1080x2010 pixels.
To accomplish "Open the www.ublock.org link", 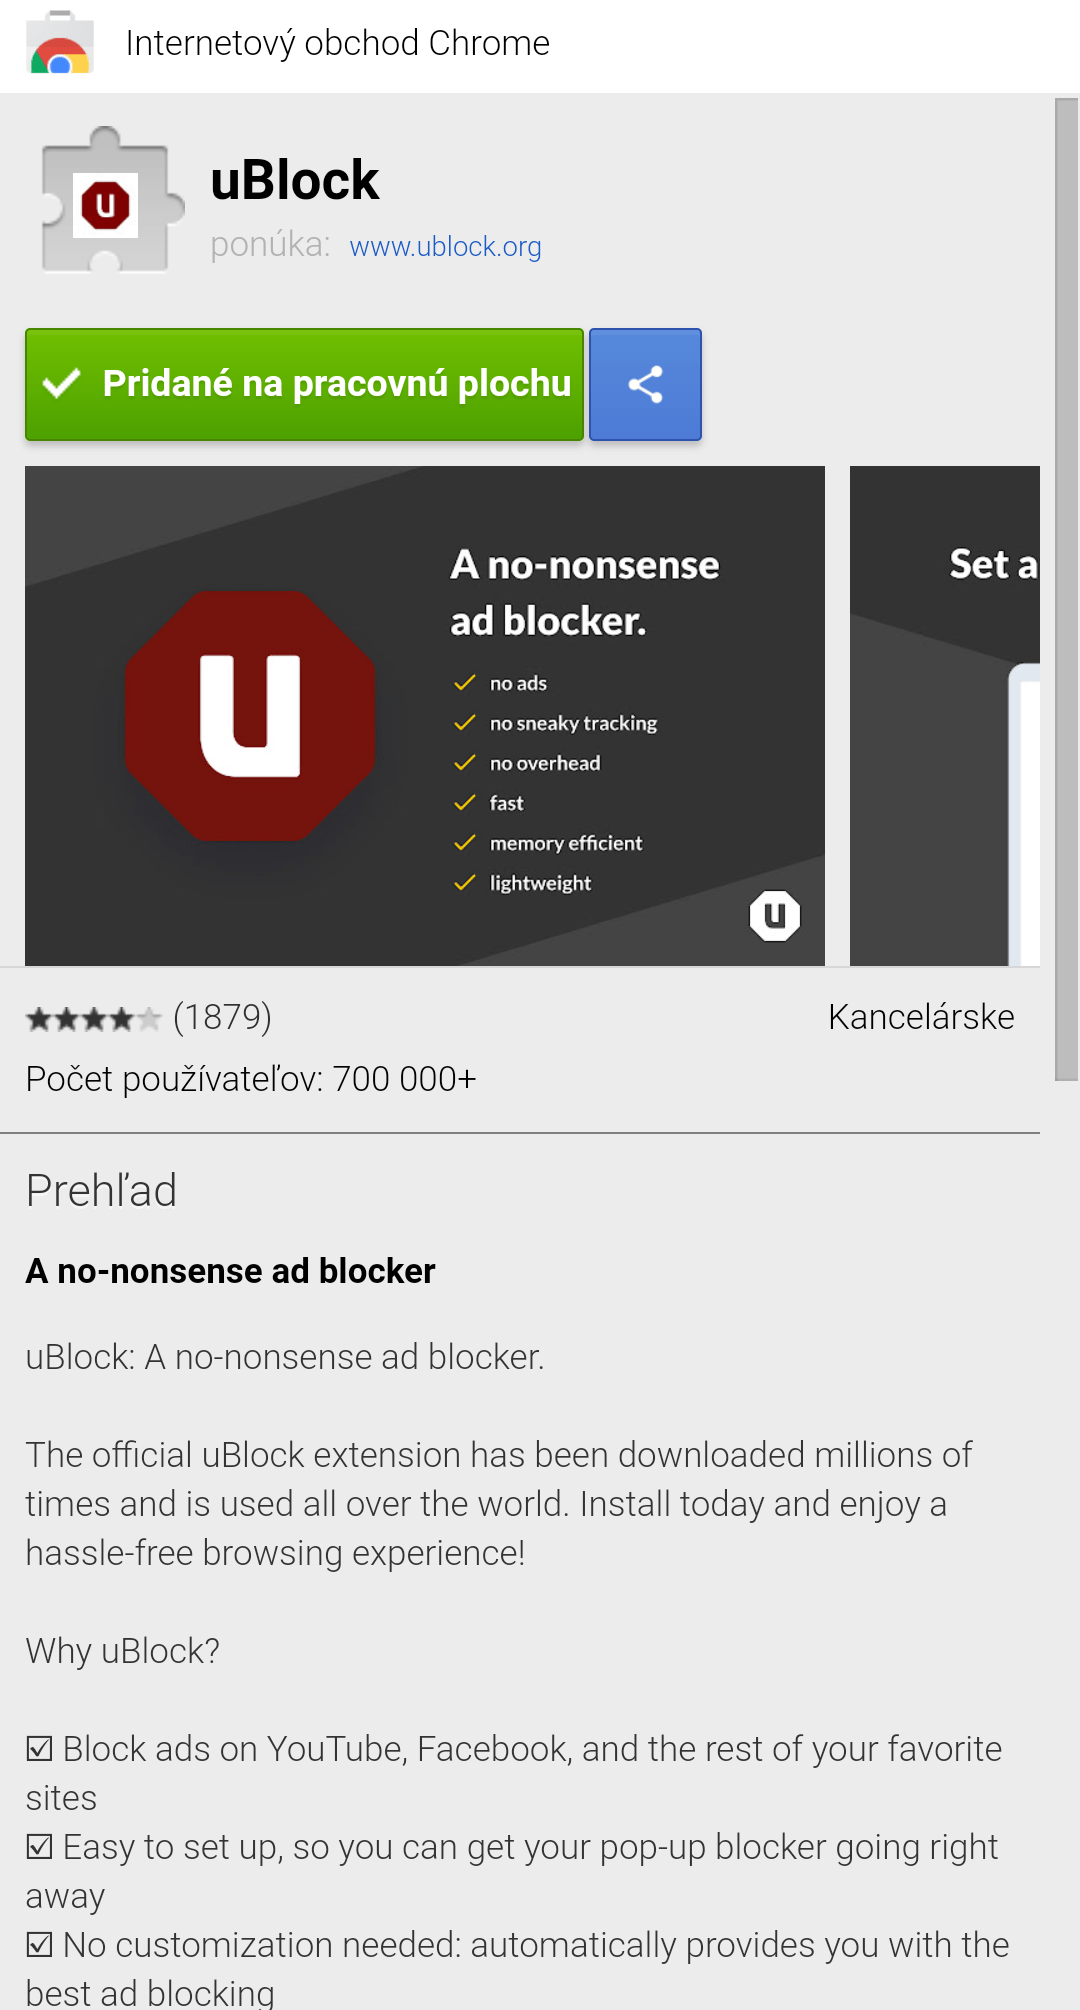I will click(445, 247).
